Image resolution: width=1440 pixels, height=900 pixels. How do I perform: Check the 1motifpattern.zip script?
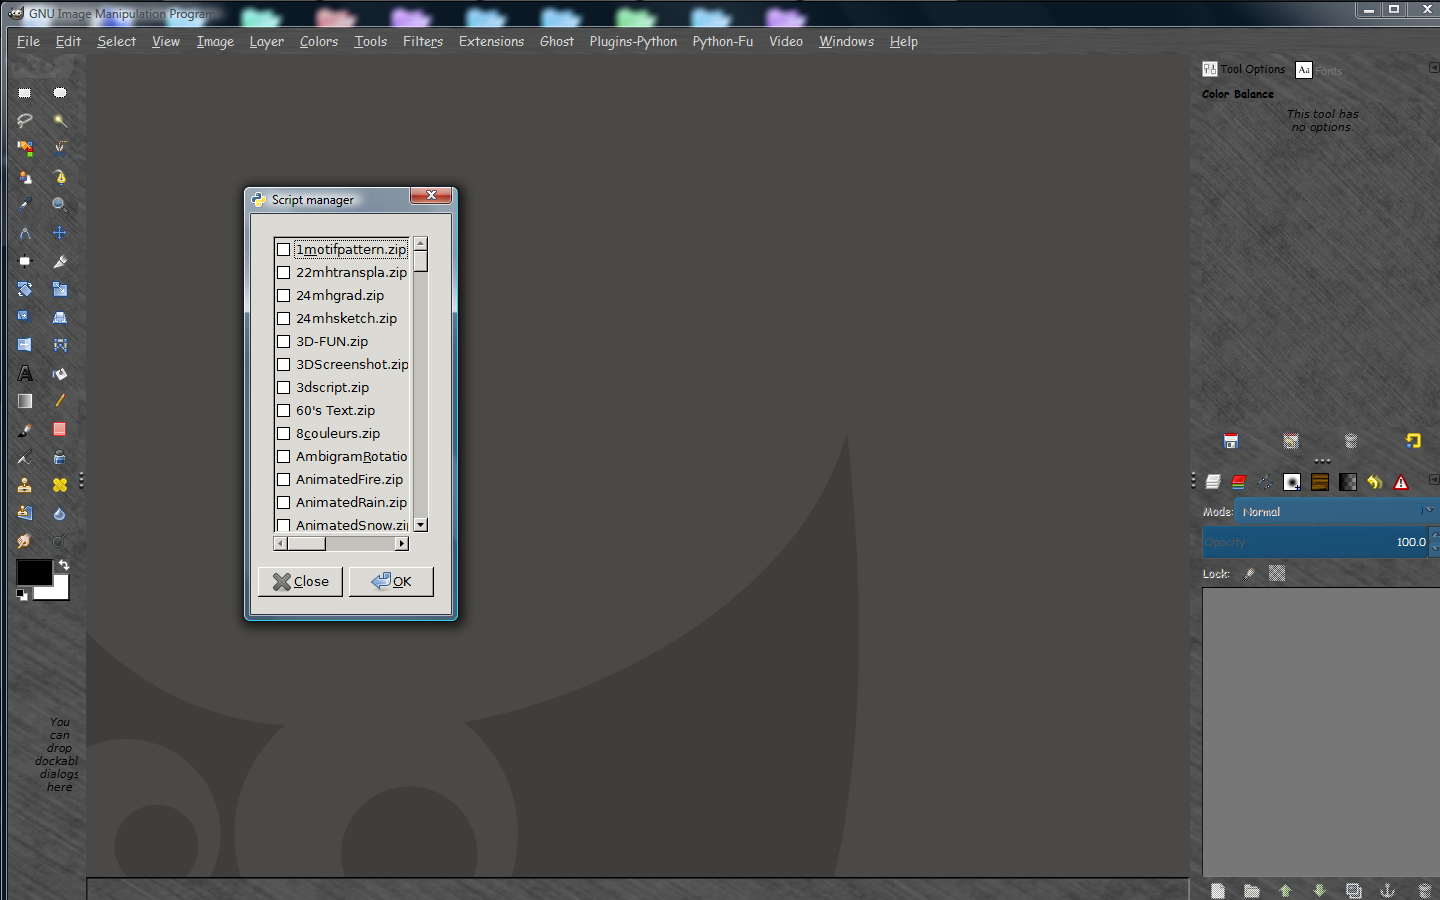(x=284, y=250)
